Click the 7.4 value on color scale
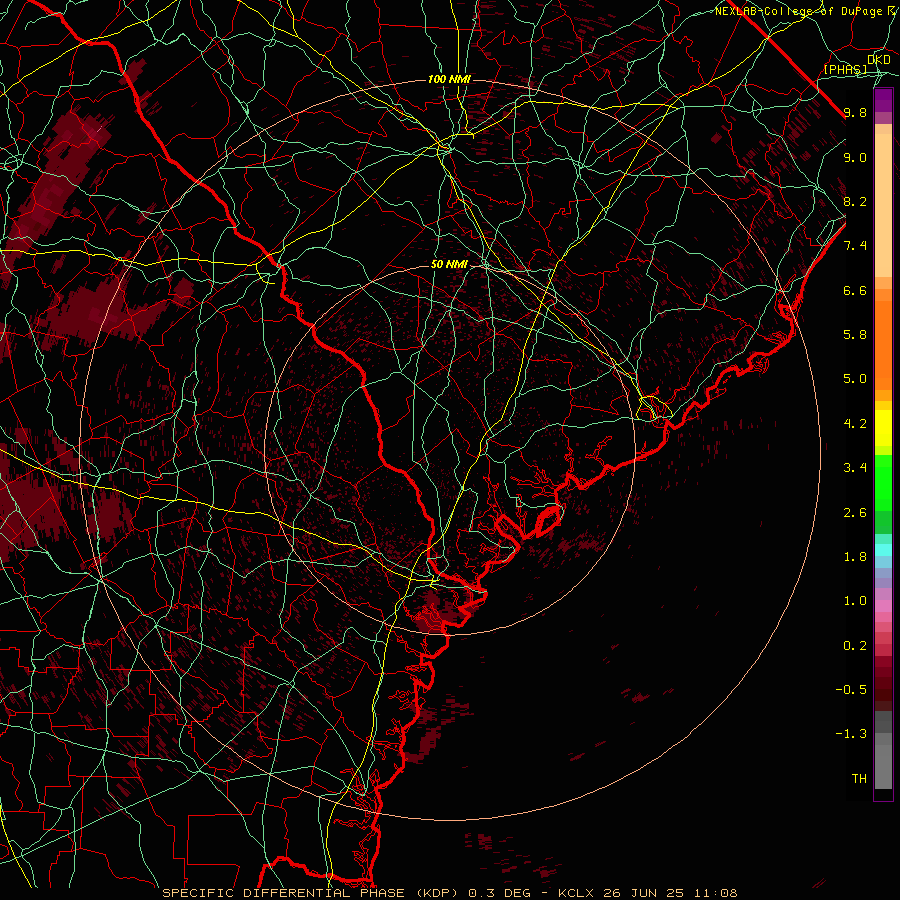 coord(855,246)
